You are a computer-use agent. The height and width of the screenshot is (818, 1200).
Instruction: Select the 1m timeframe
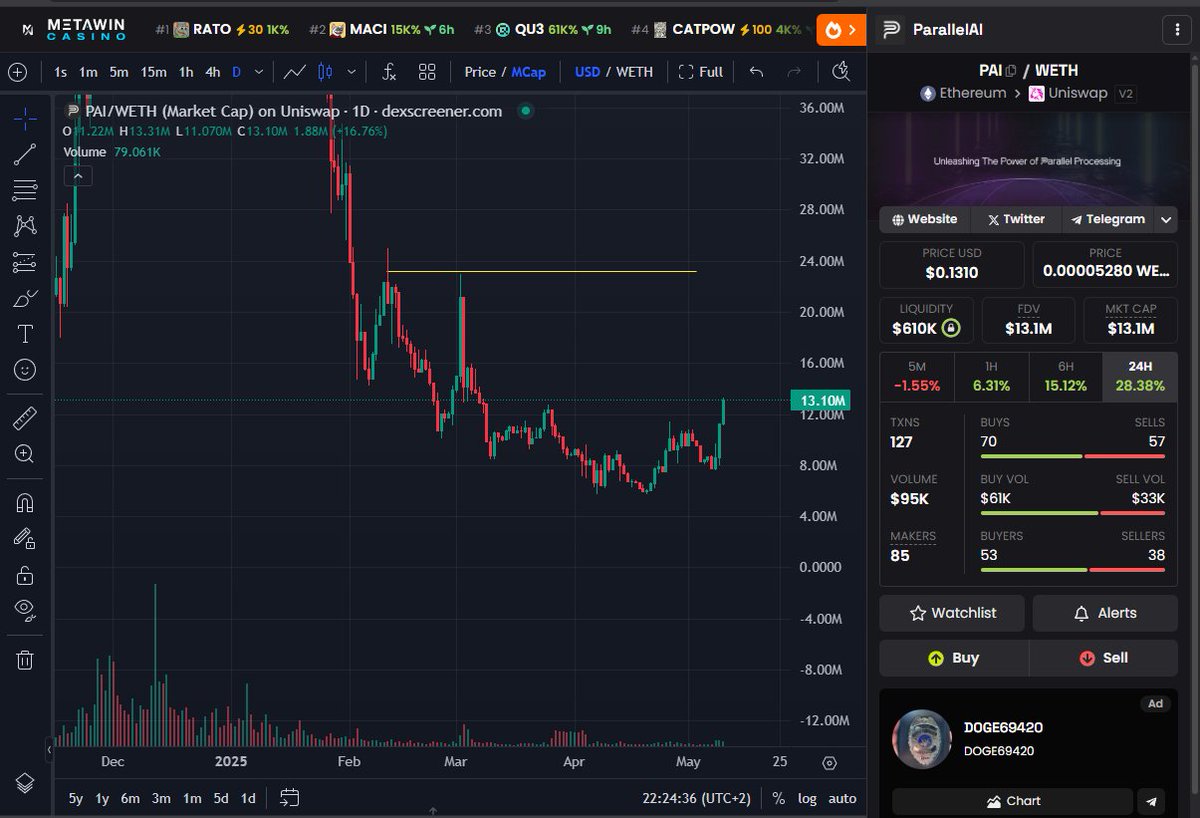(89, 72)
